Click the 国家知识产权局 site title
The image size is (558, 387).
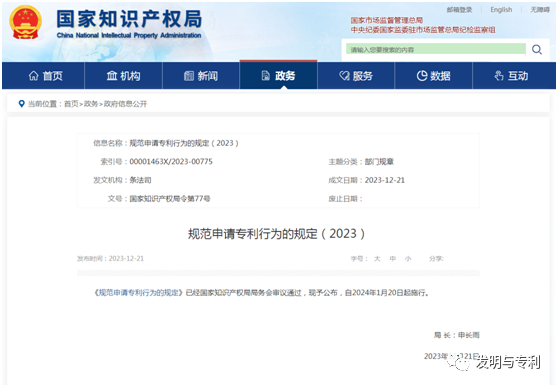click(129, 19)
